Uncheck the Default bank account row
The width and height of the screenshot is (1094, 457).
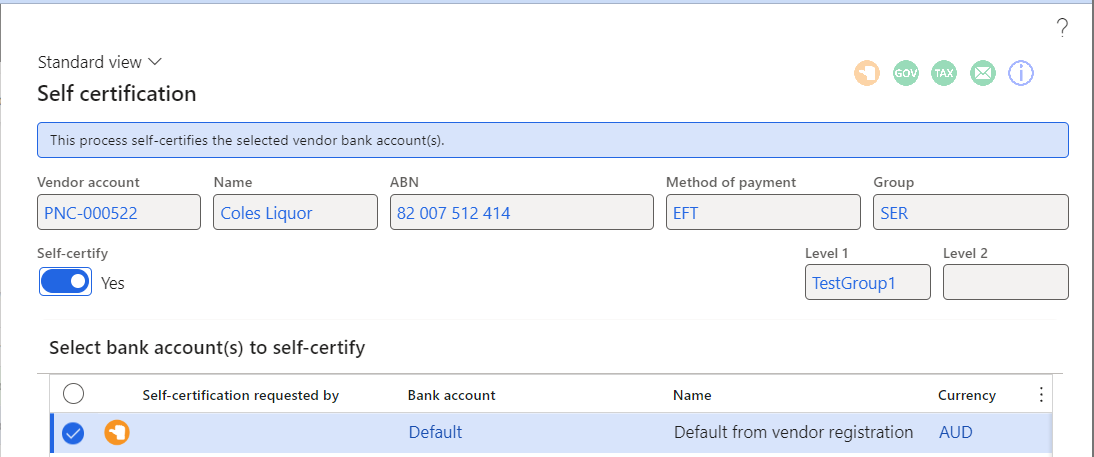click(73, 433)
